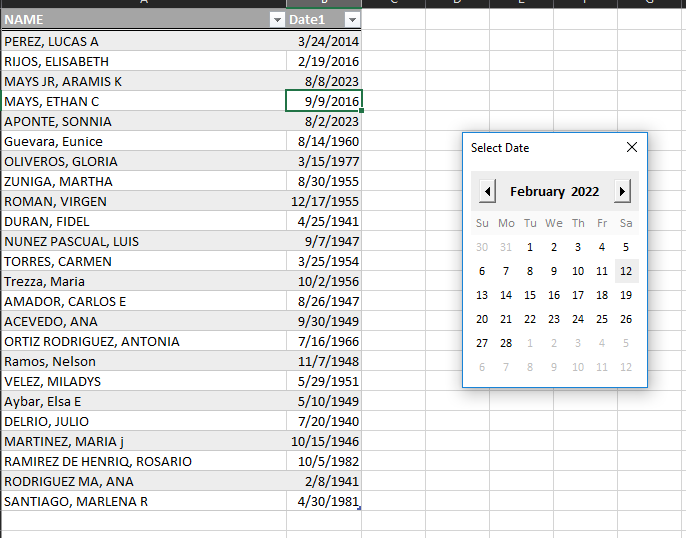The width and height of the screenshot is (686, 538).
Task: Select cell MARTINEZ, MARIA j
Action: (144, 442)
